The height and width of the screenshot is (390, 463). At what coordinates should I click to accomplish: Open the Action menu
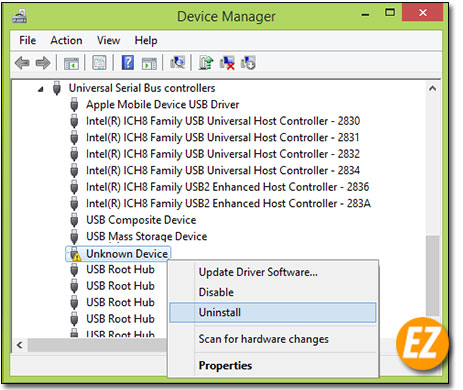(x=66, y=40)
